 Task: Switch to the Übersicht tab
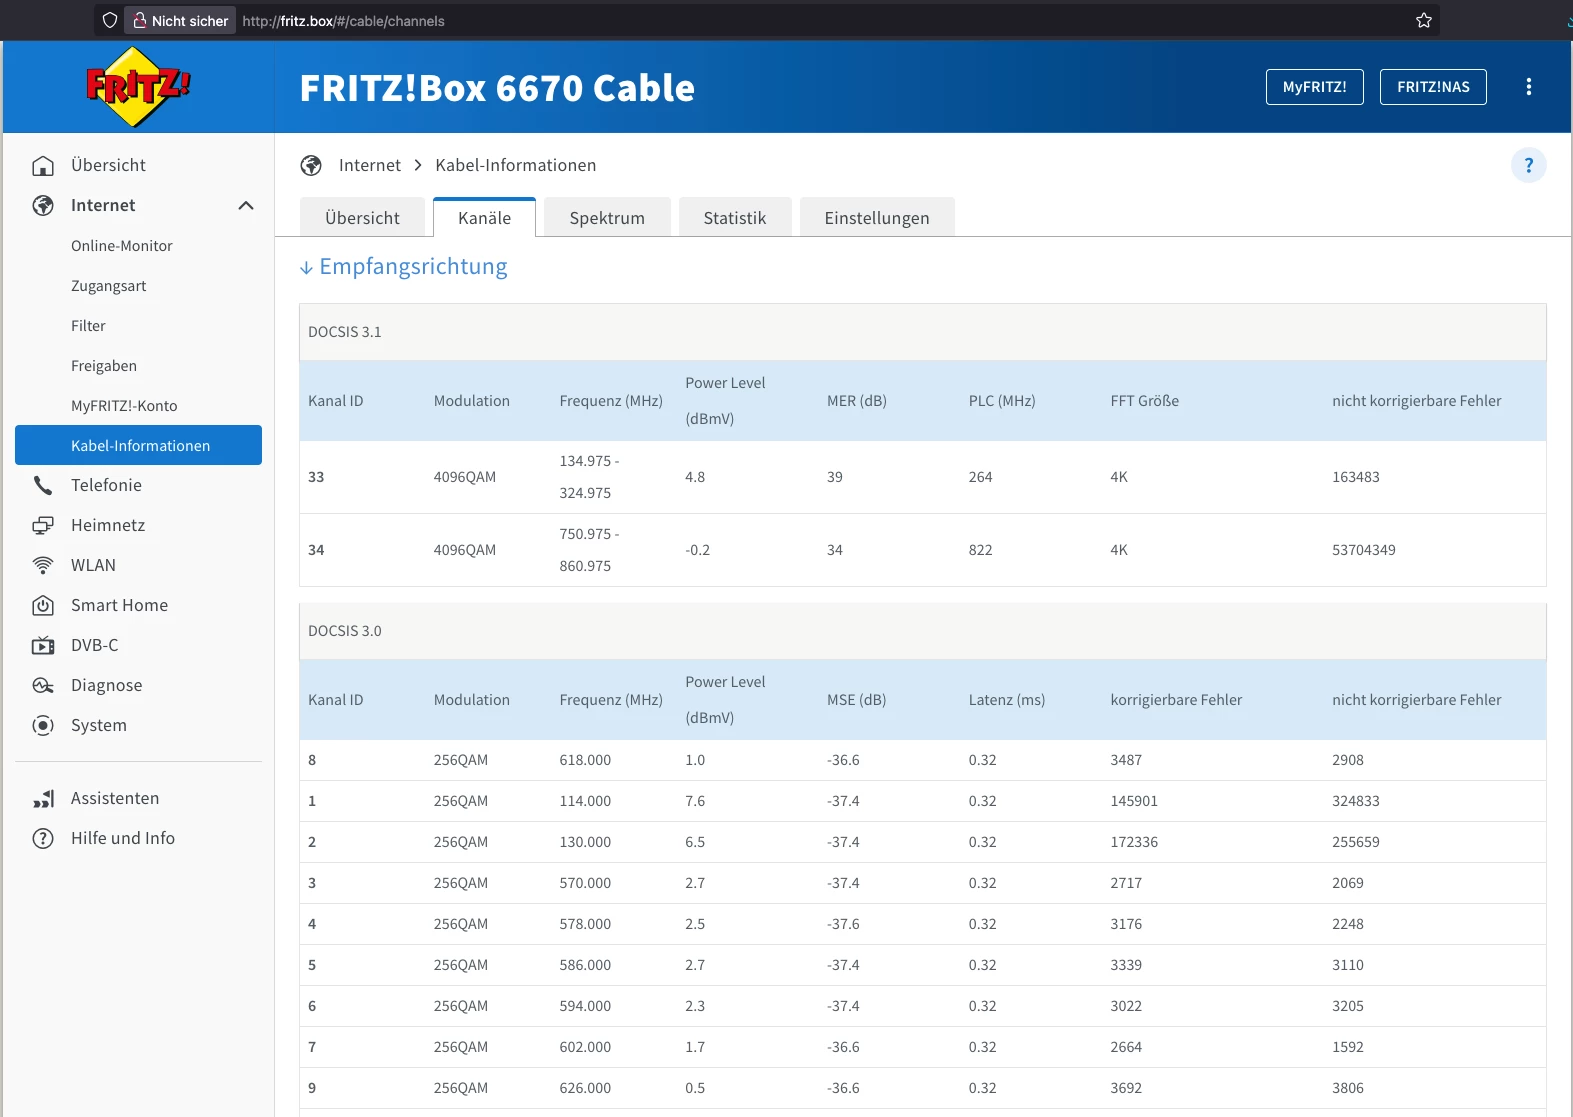362,218
